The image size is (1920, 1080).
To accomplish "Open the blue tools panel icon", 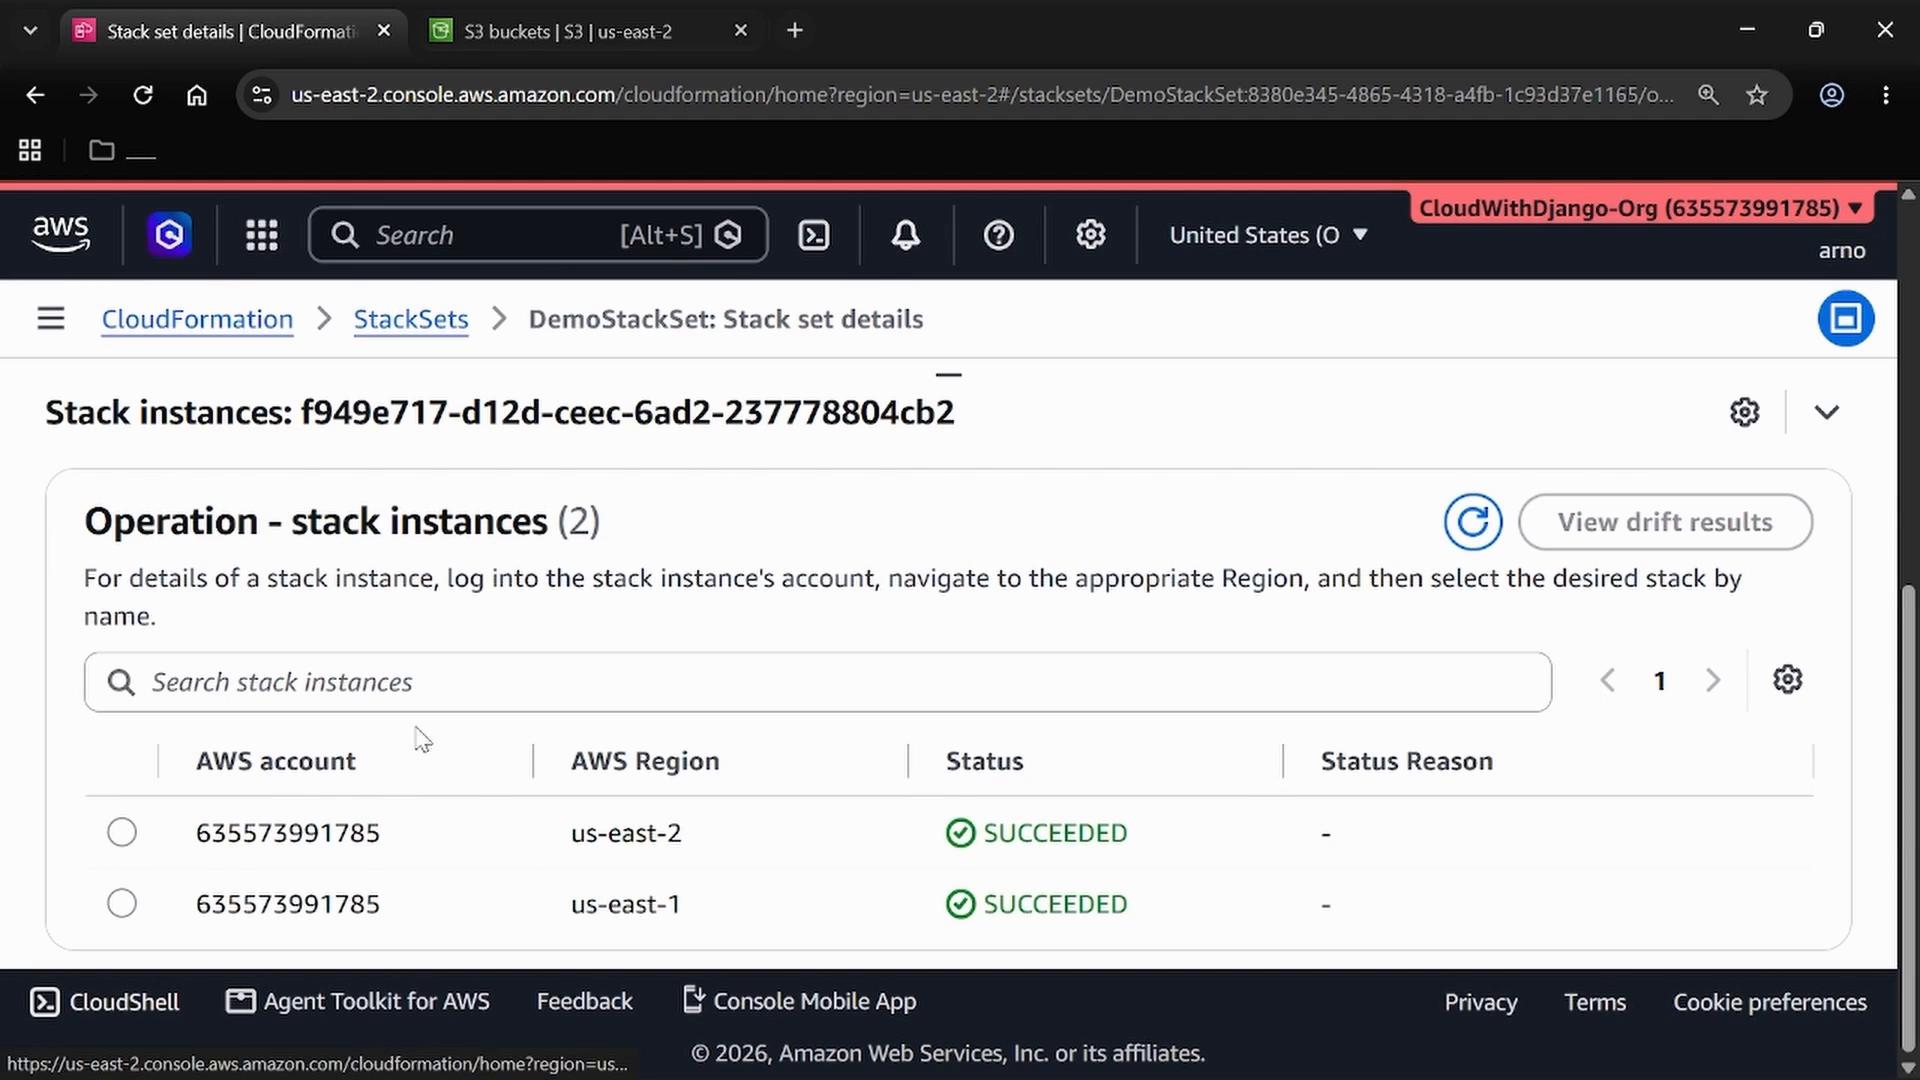I will coord(1845,319).
